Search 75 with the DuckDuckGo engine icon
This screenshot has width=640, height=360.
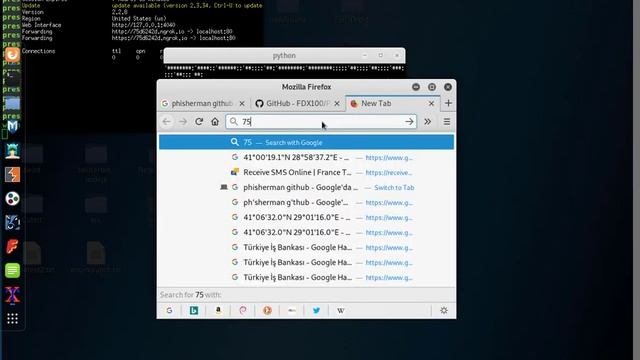267,311
